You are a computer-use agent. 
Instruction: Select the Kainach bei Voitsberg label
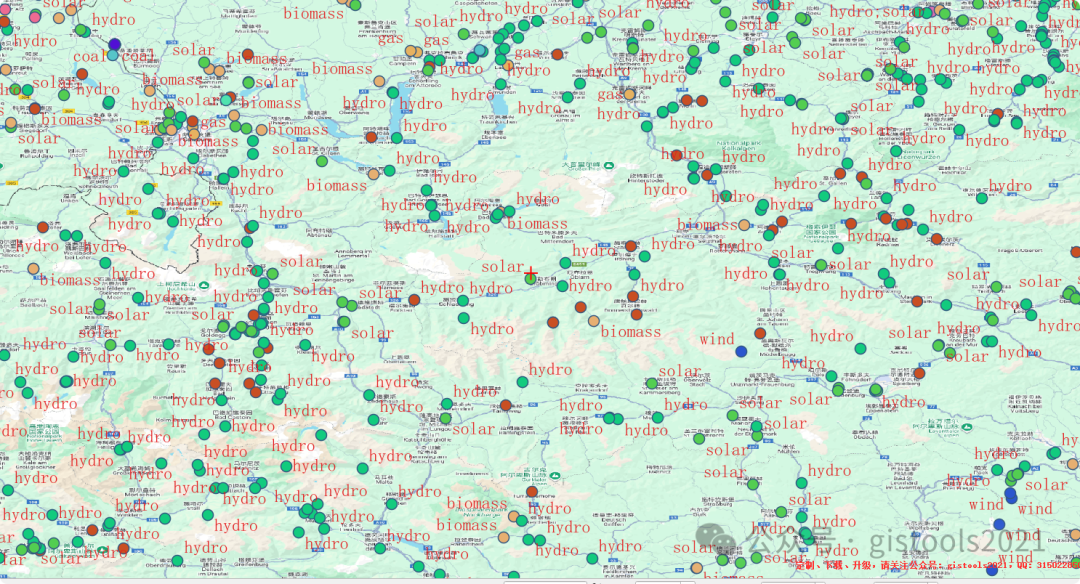[1025, 403]
